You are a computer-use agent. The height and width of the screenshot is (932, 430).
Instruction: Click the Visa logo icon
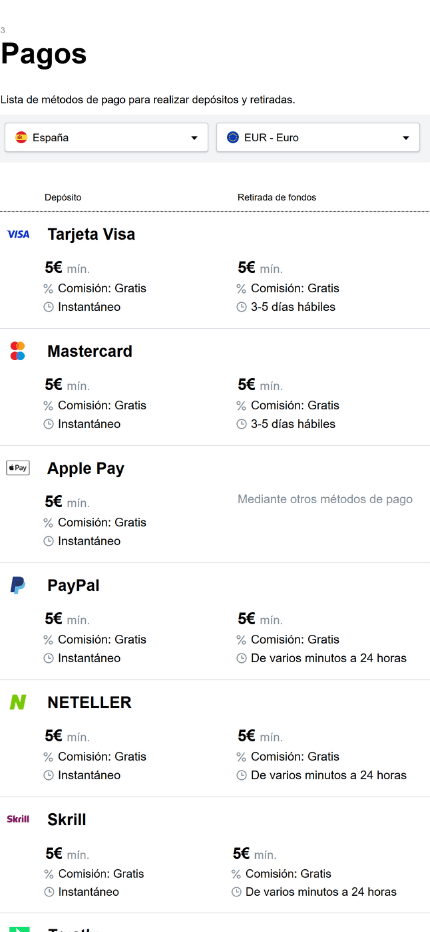(x=18, y=234)
